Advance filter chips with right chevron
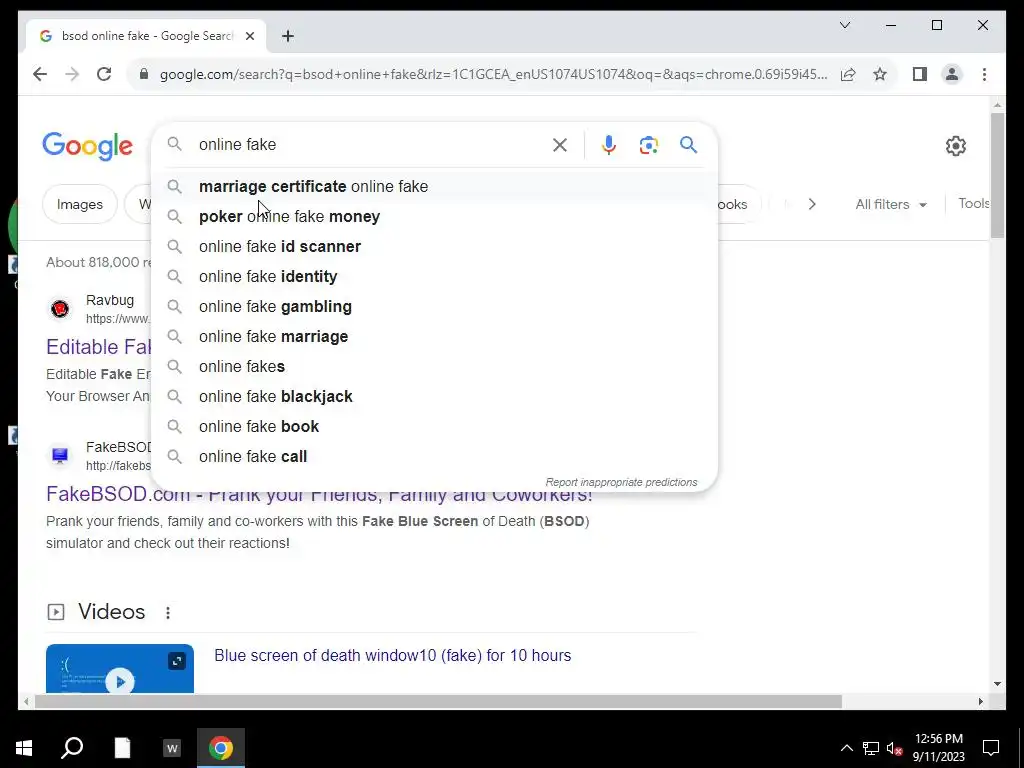The height and width of the screenshot is (768, 1024). [x=812, y=204]
